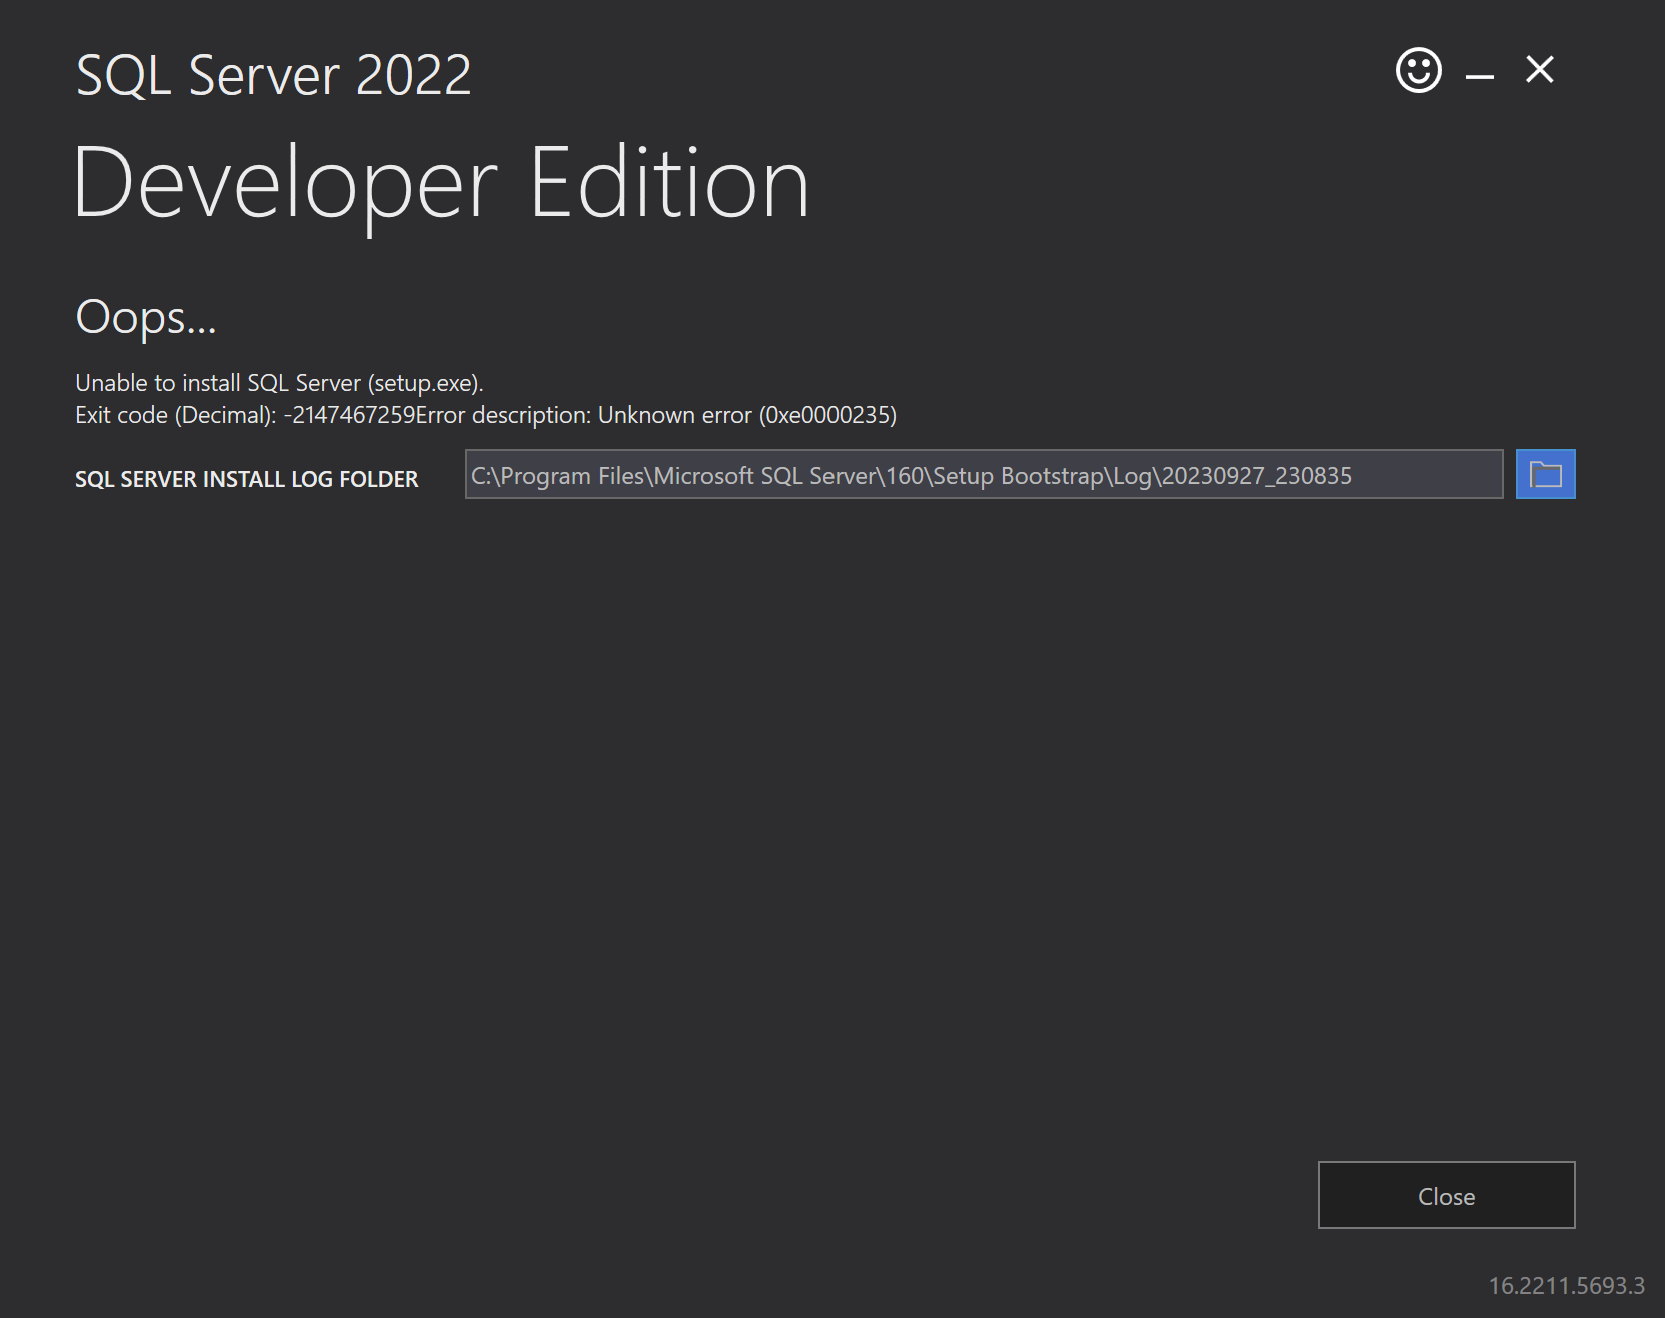
Task: Highlight the Program Files path text
Action: [x=910, y=474]
